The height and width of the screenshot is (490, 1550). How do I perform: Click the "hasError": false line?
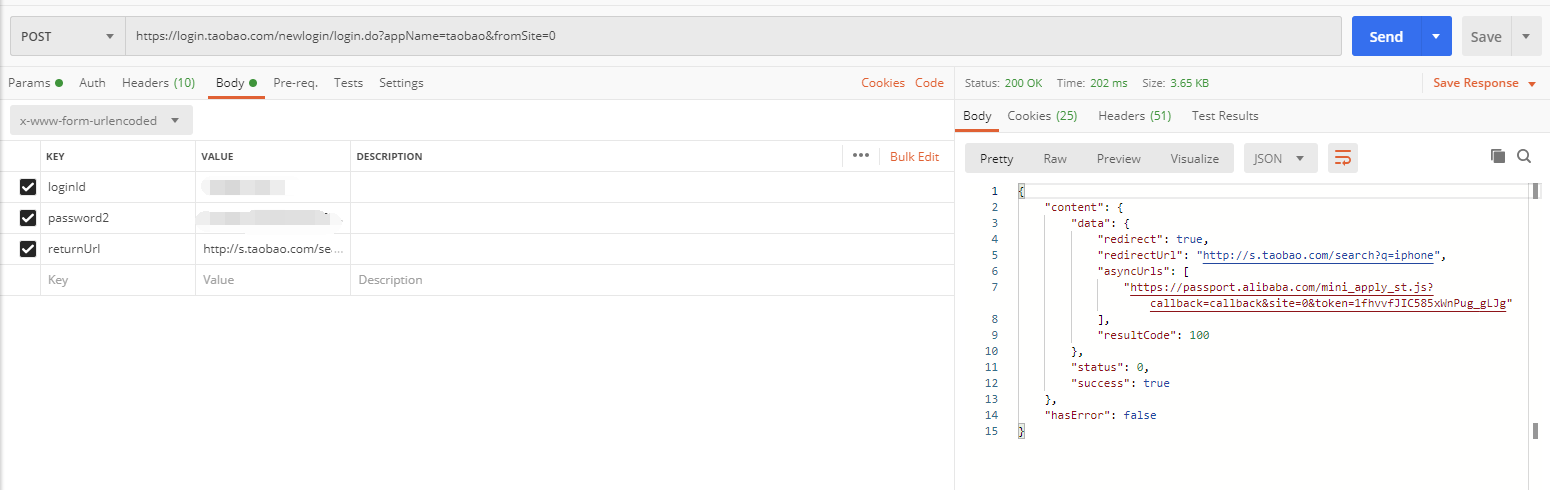(1100, 415)
